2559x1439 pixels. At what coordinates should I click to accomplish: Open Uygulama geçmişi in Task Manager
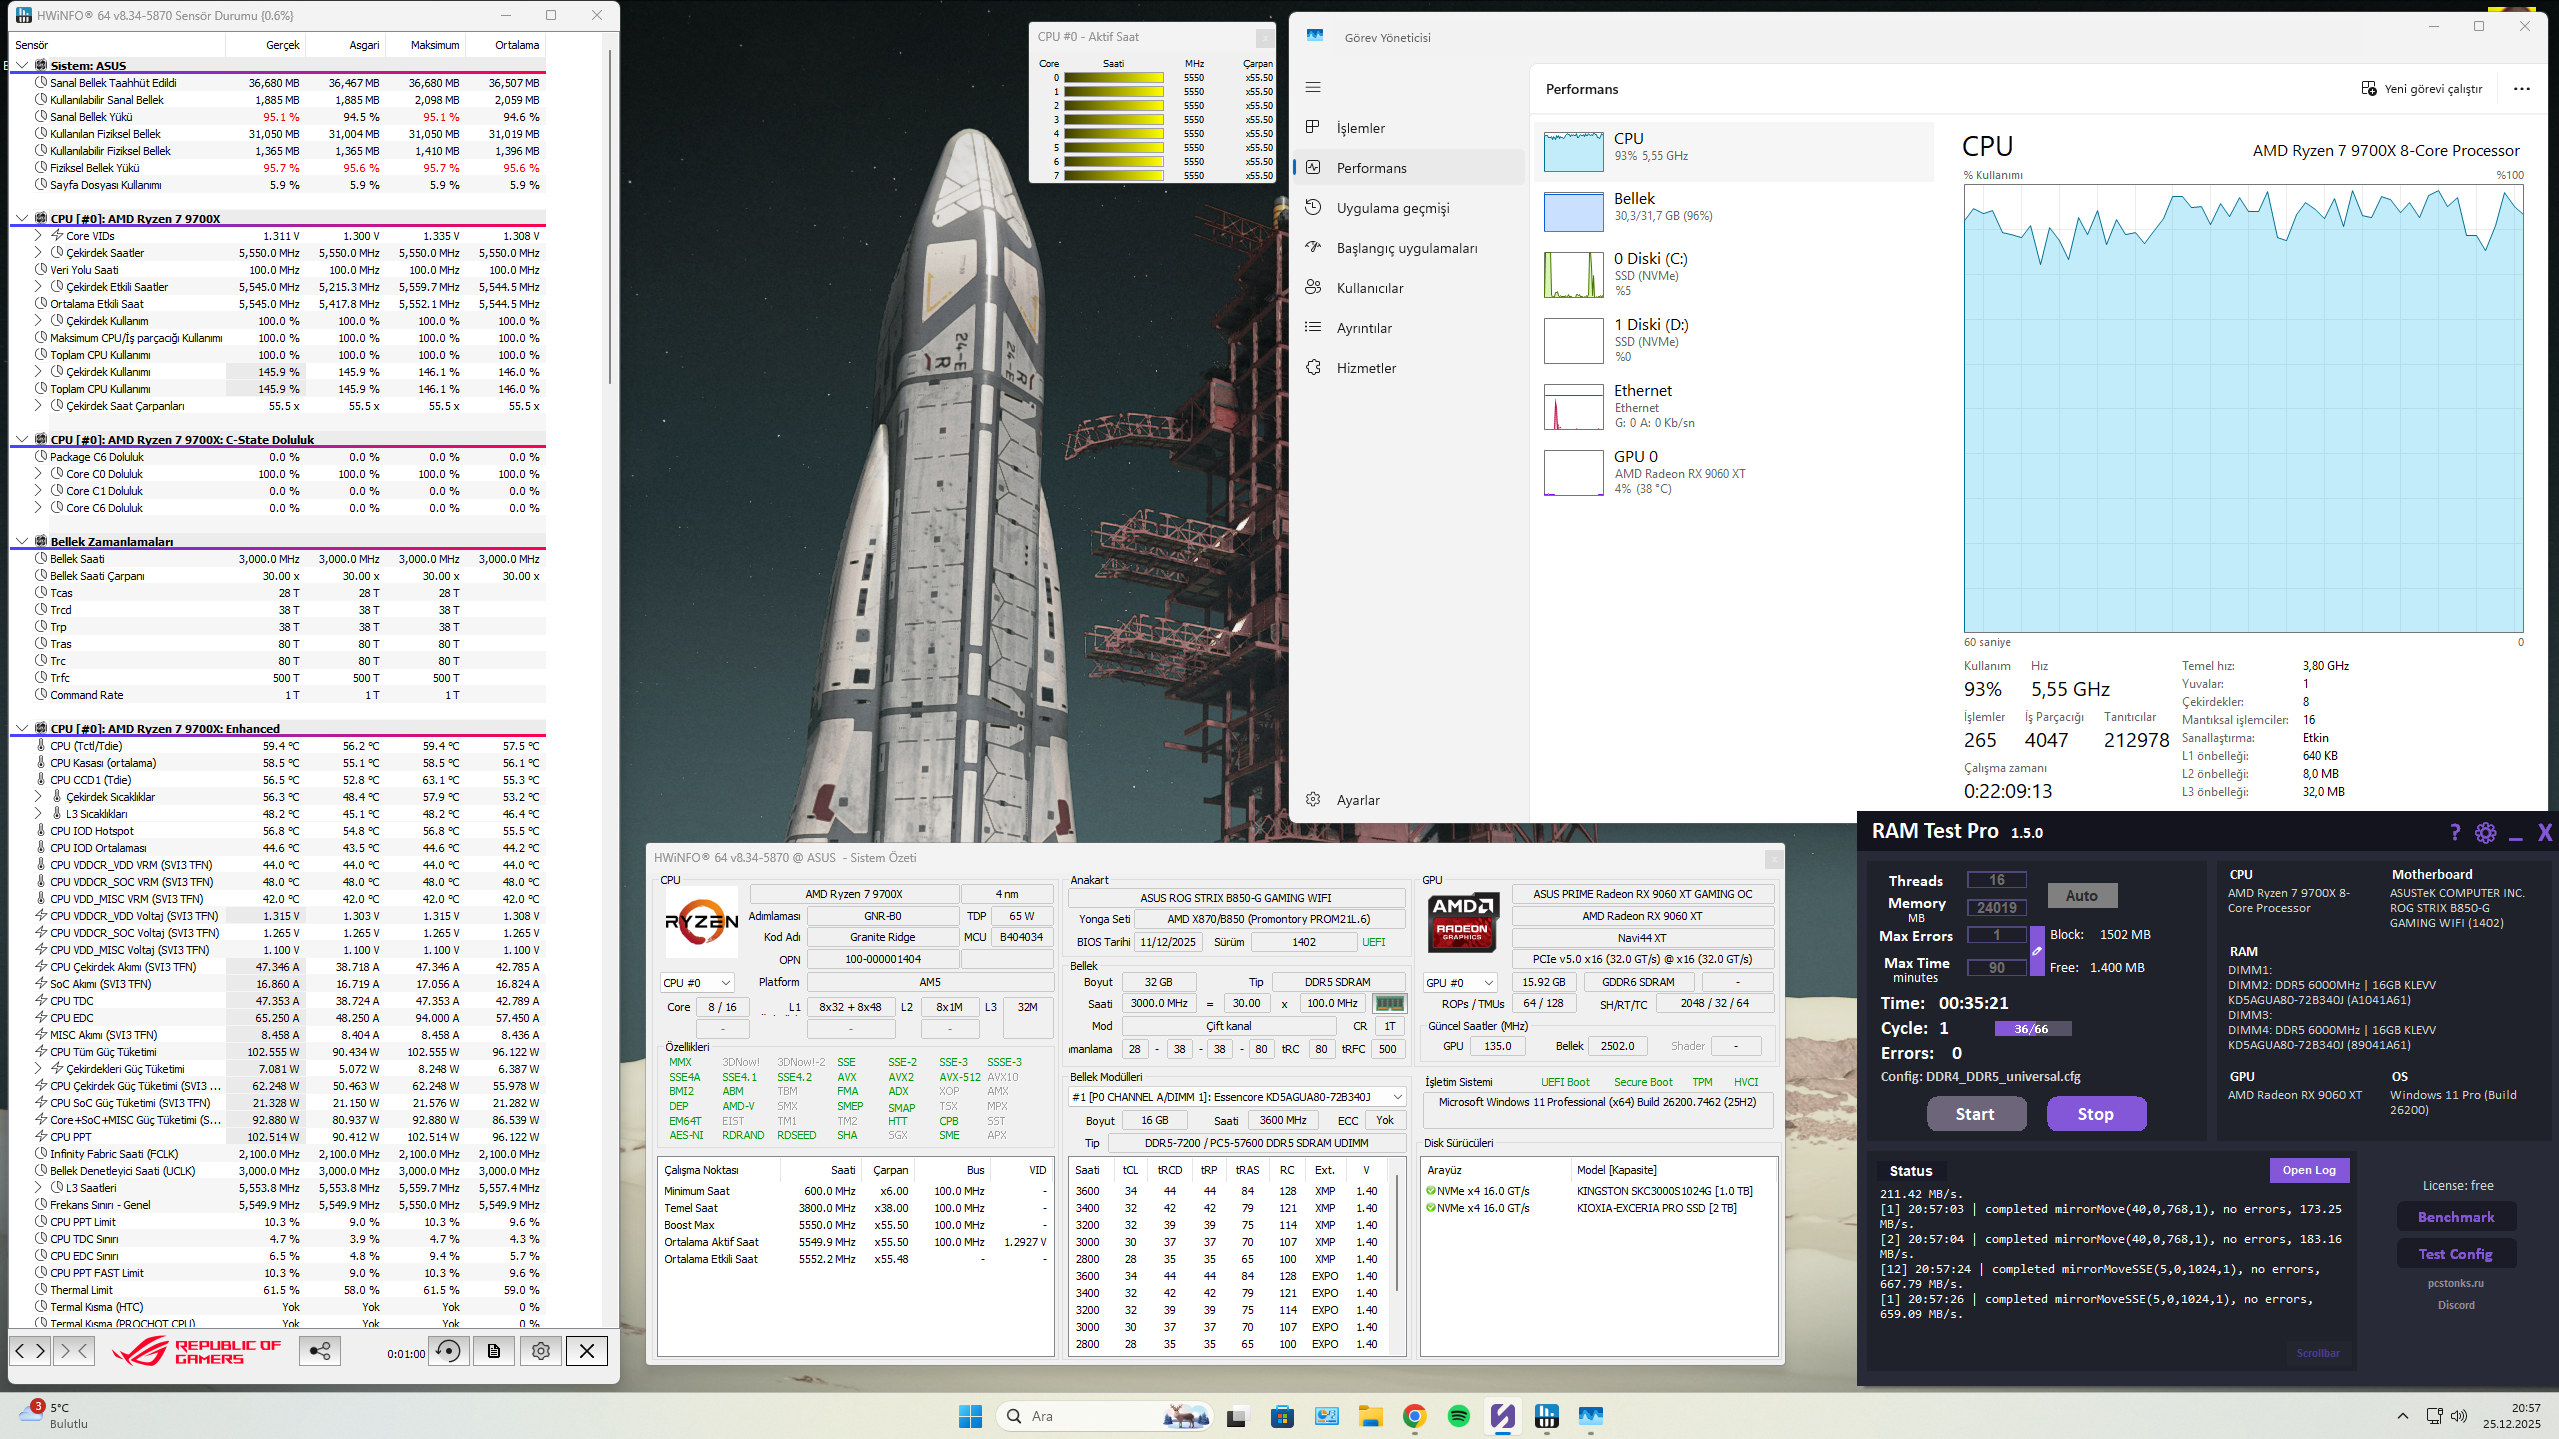coord(1408,208)
